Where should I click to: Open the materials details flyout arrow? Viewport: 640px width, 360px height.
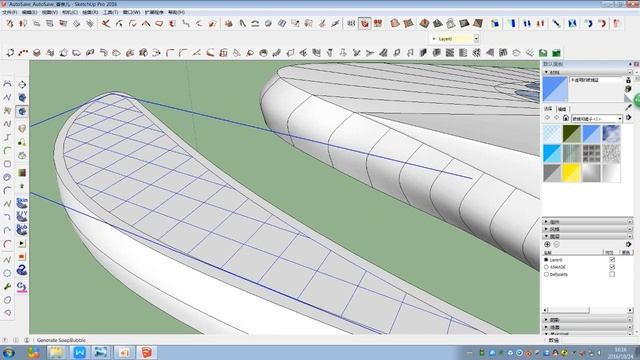click(x=629, y=118)
